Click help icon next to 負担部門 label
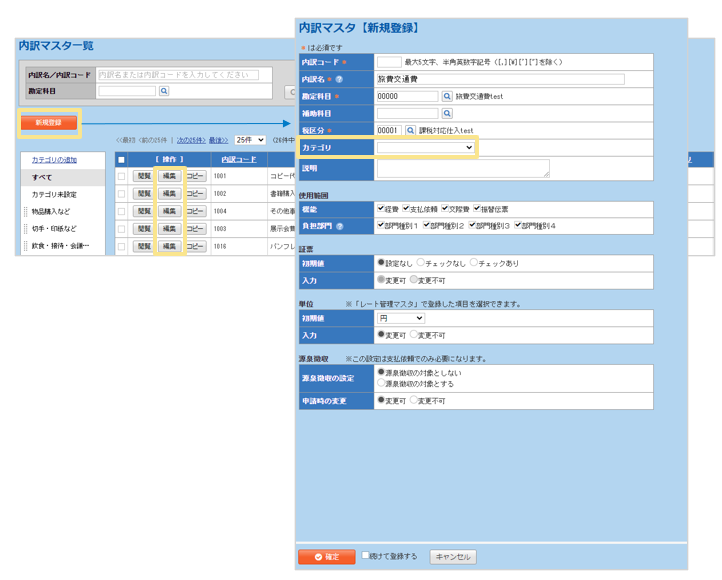Image resolution: width=722 pixels, height=580 pixels. pyautogui.click(x=341, y=227)
